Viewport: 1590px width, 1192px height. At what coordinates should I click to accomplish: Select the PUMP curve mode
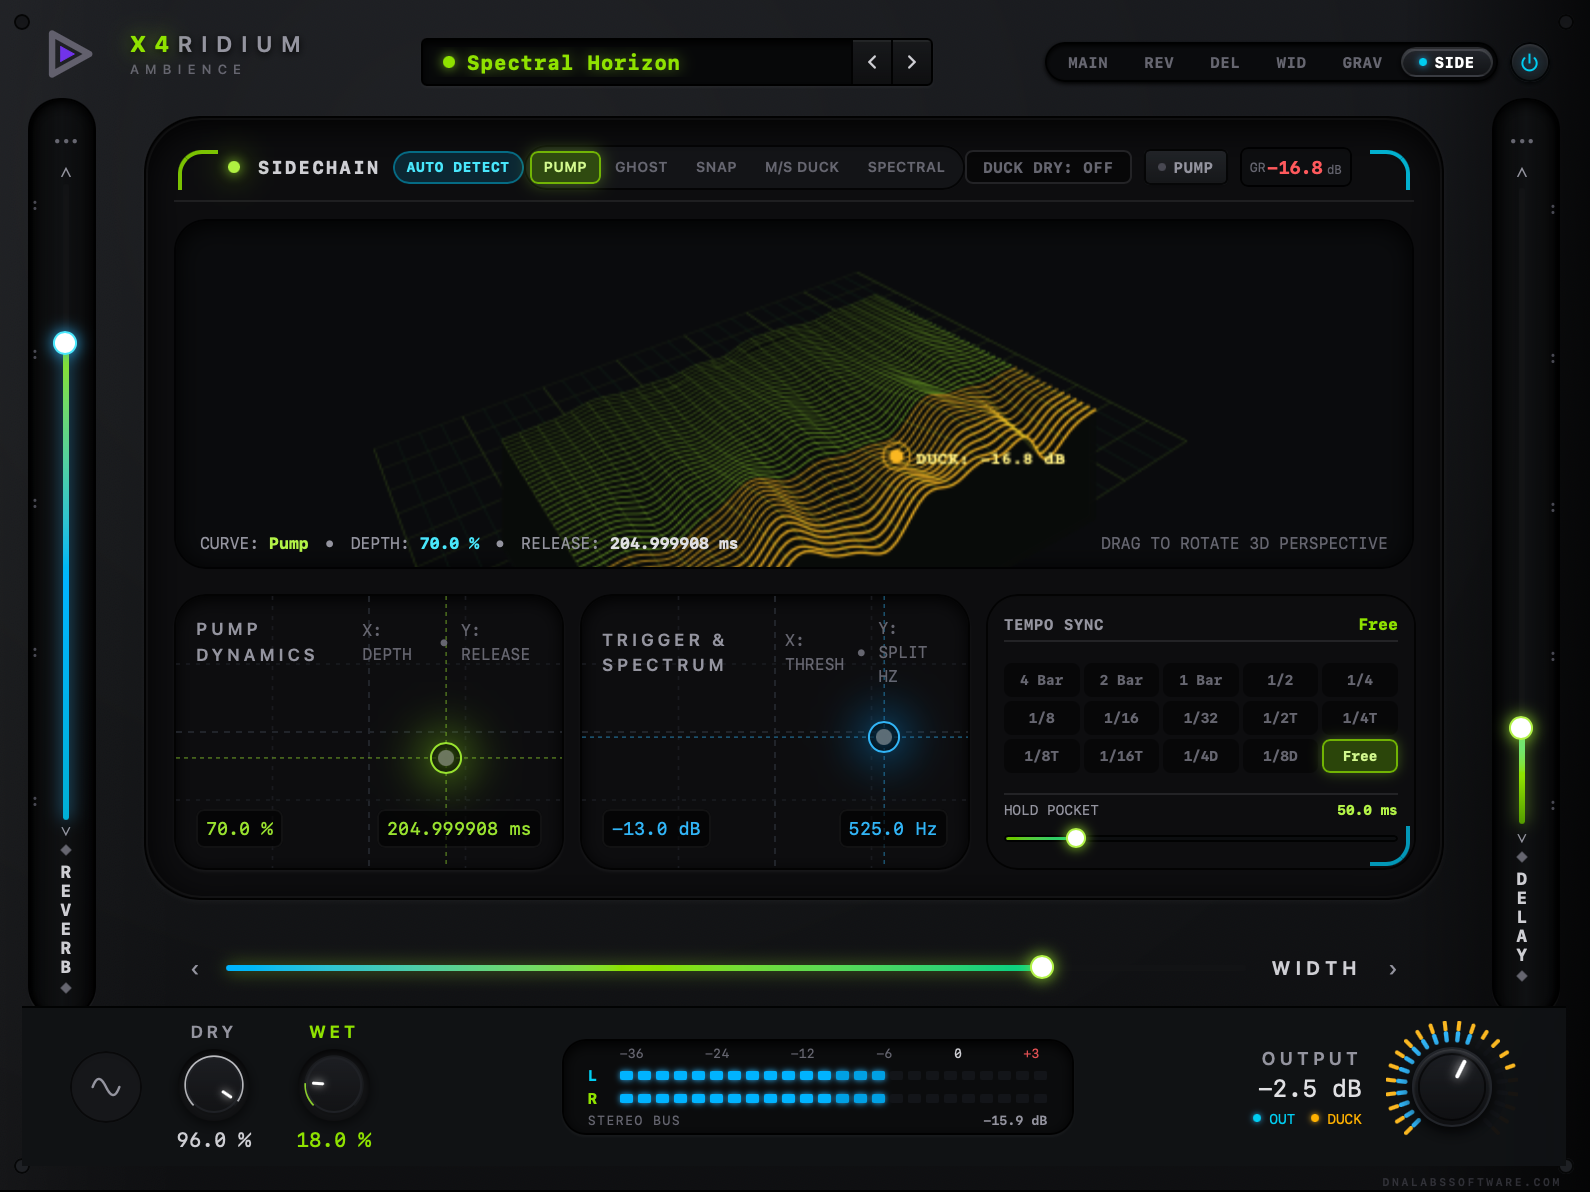[565, 167]
